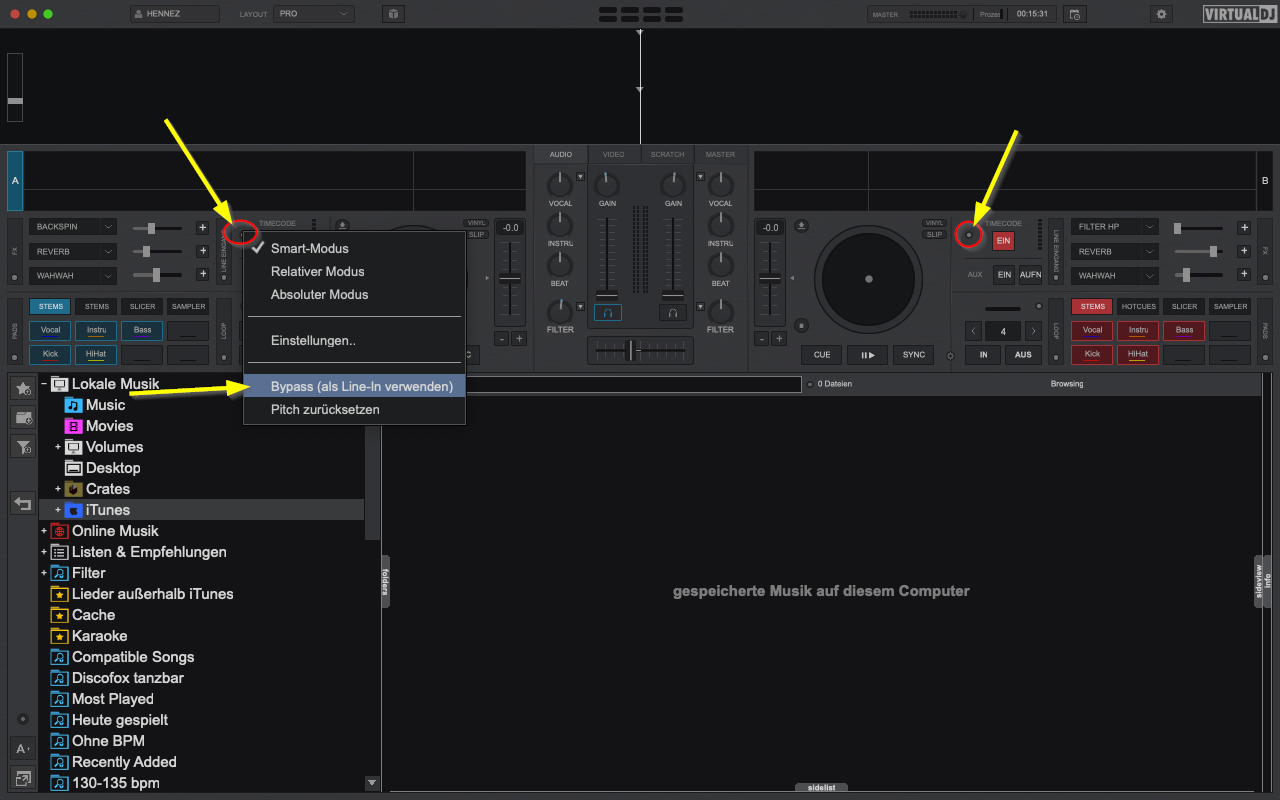
Task: Click the window pop-out icon at bottom left
Action: click(22, 777)
